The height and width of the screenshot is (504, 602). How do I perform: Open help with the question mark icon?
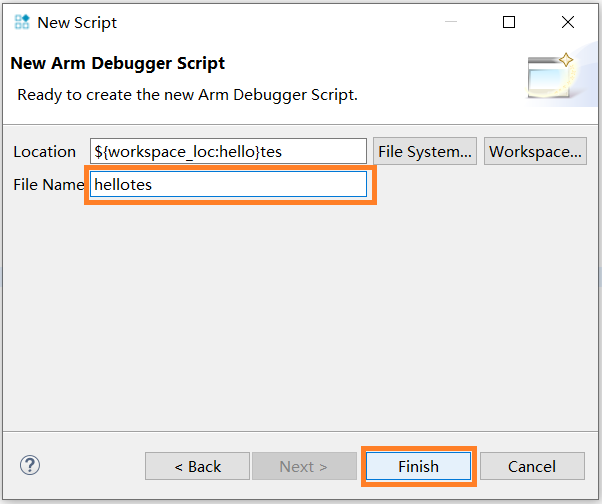point(30,465)
